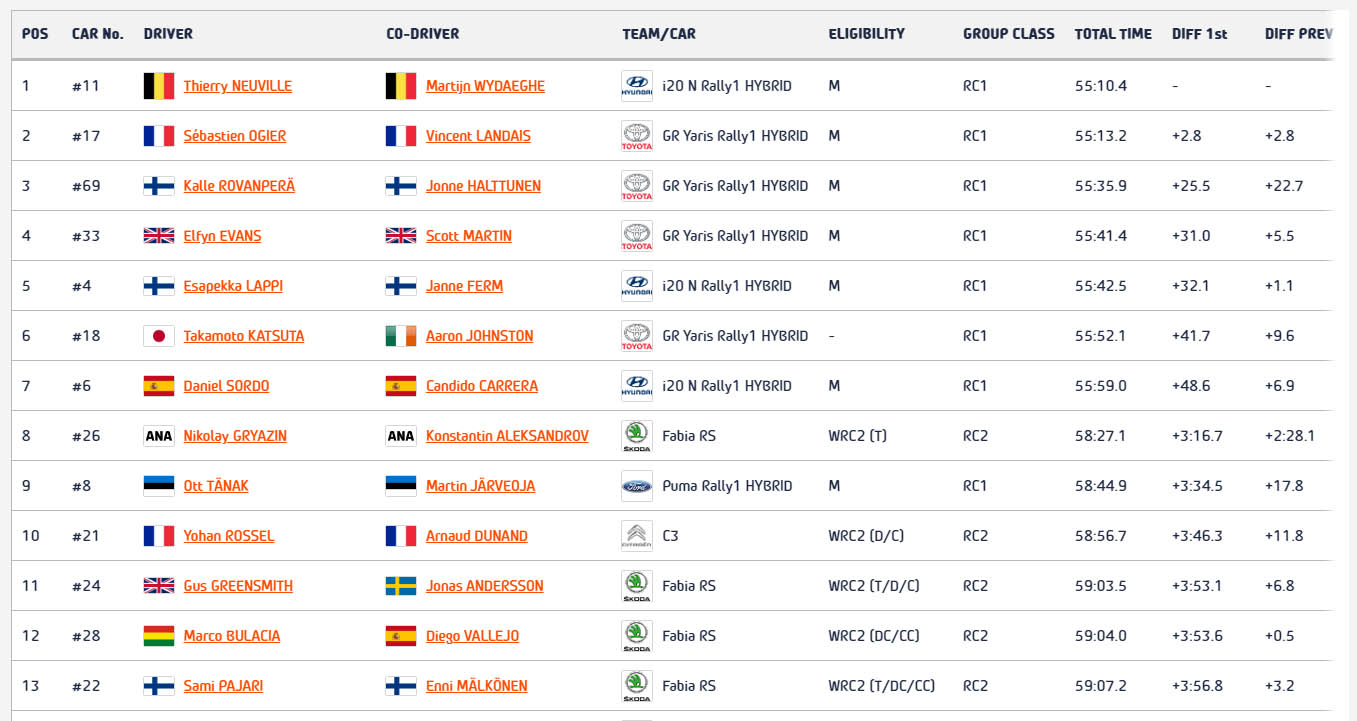The width and height of the screenshot is (1357, 721).
Task: Click the Belgian flag beside Thierry NEUVILLE
Action: click(x=159, y=86)
